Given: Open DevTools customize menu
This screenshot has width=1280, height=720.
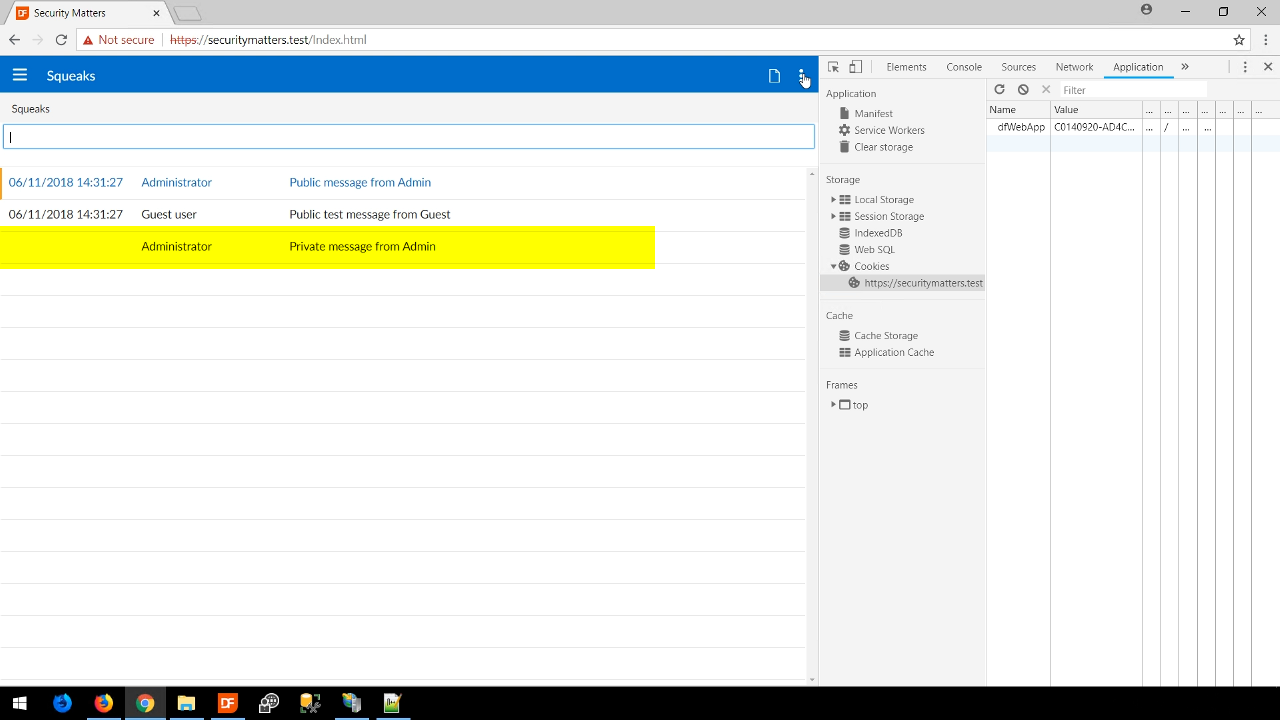Looking at the screenshot, I should (1245, 67).
